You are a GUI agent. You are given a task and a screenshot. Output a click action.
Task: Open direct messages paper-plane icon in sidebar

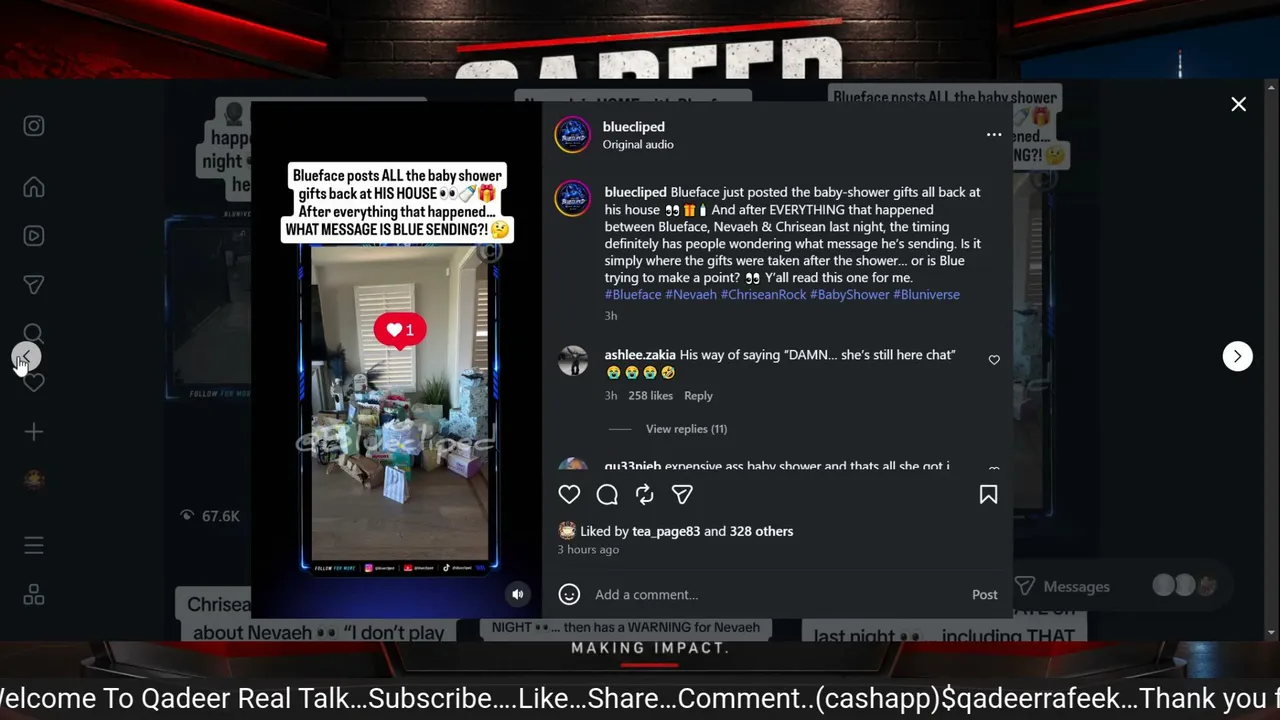tap(34, 285)
